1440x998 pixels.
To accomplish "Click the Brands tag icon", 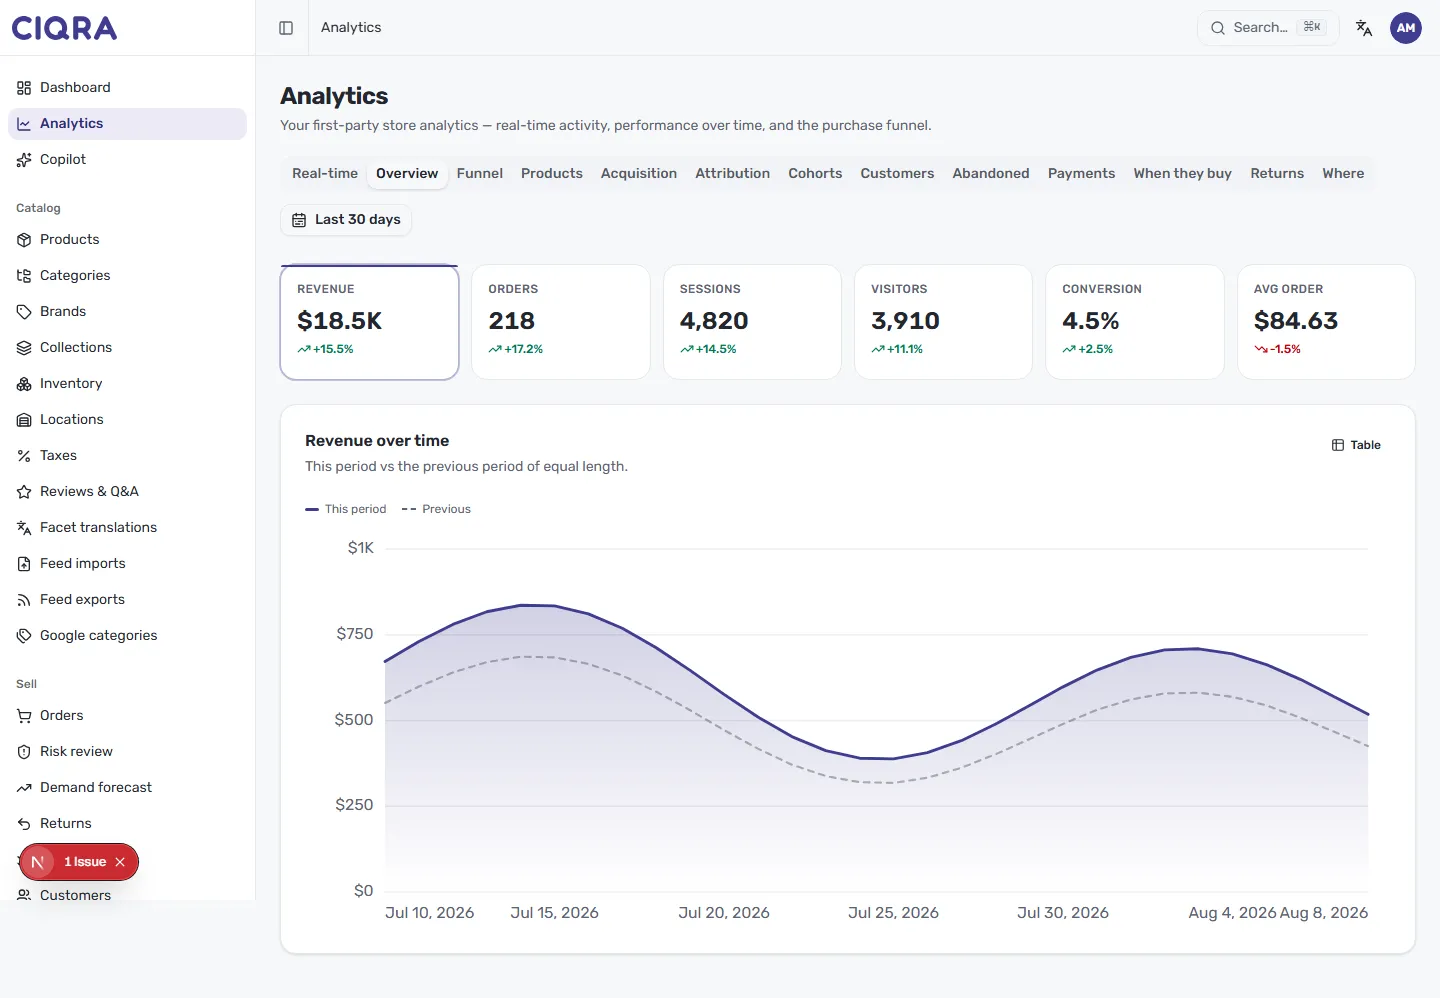I will [24, 312].
